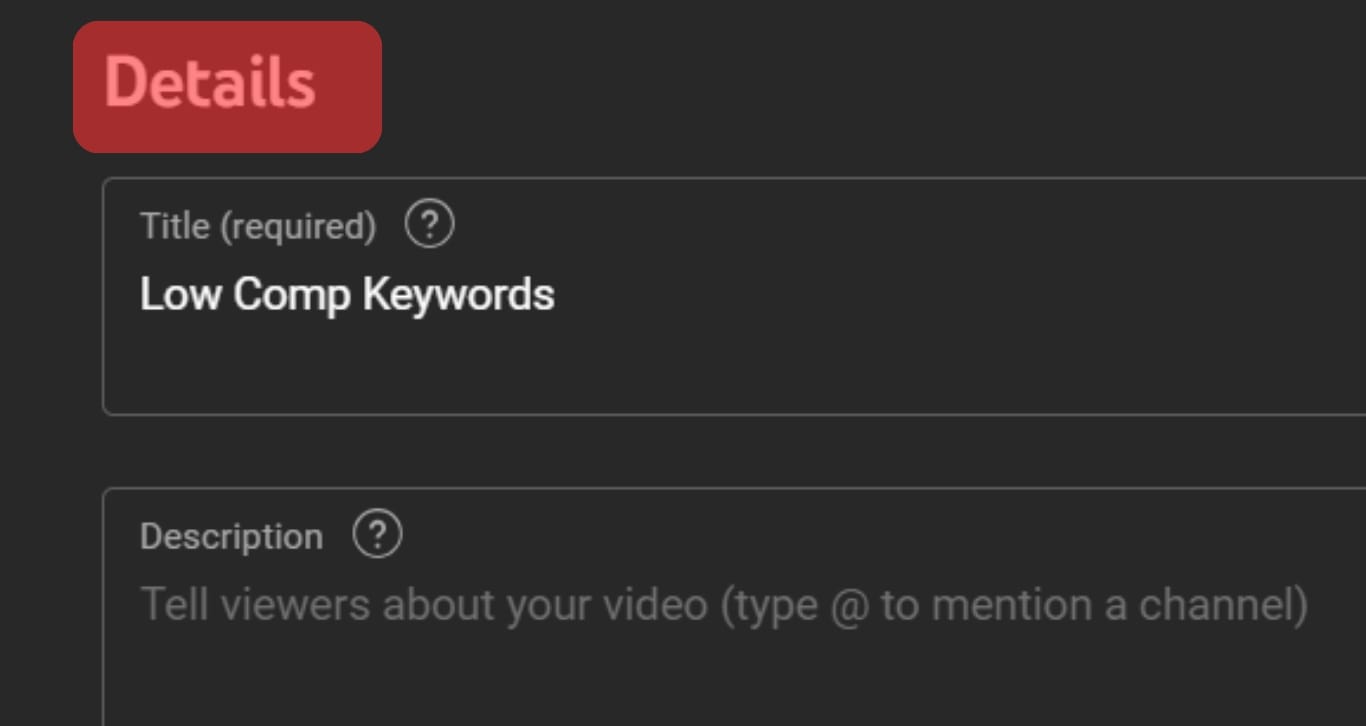
Task: Show the tooltip for the Title field
Action: click(430, 225)
